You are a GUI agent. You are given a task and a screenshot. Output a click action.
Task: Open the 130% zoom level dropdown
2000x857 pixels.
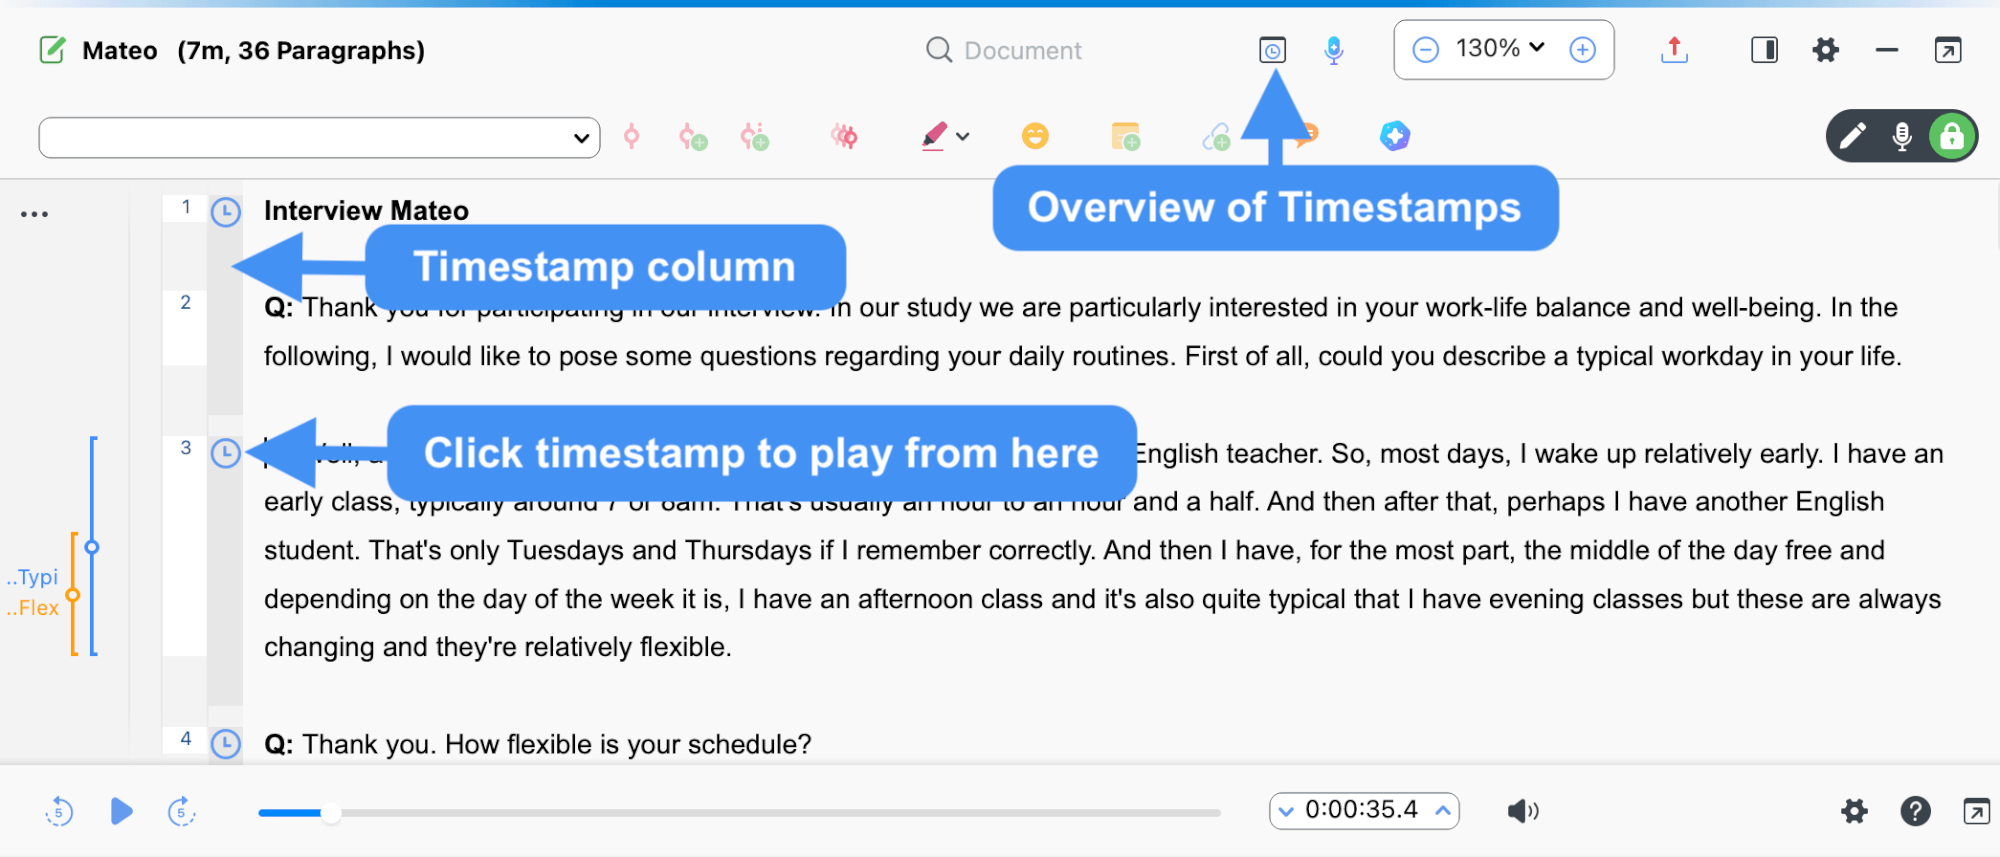[1500, 48]
